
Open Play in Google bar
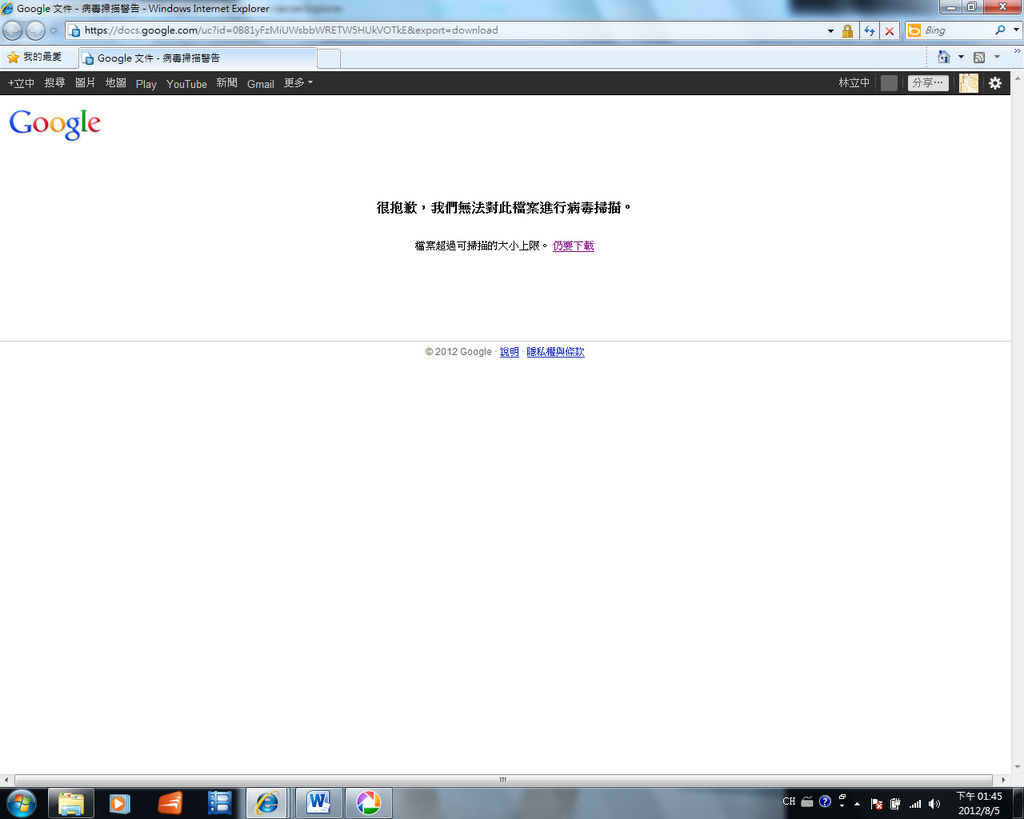click(146, 84)
